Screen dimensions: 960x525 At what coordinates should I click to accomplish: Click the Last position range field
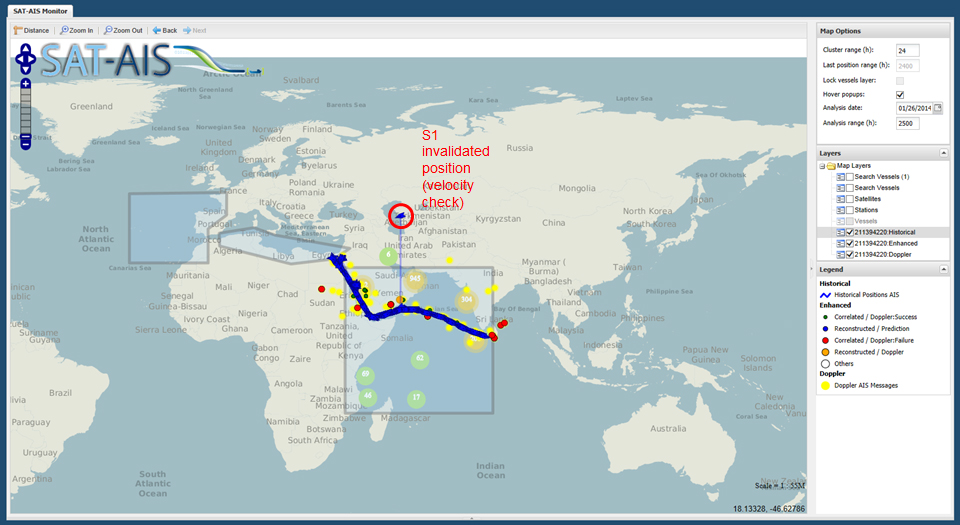click(907, 65)
